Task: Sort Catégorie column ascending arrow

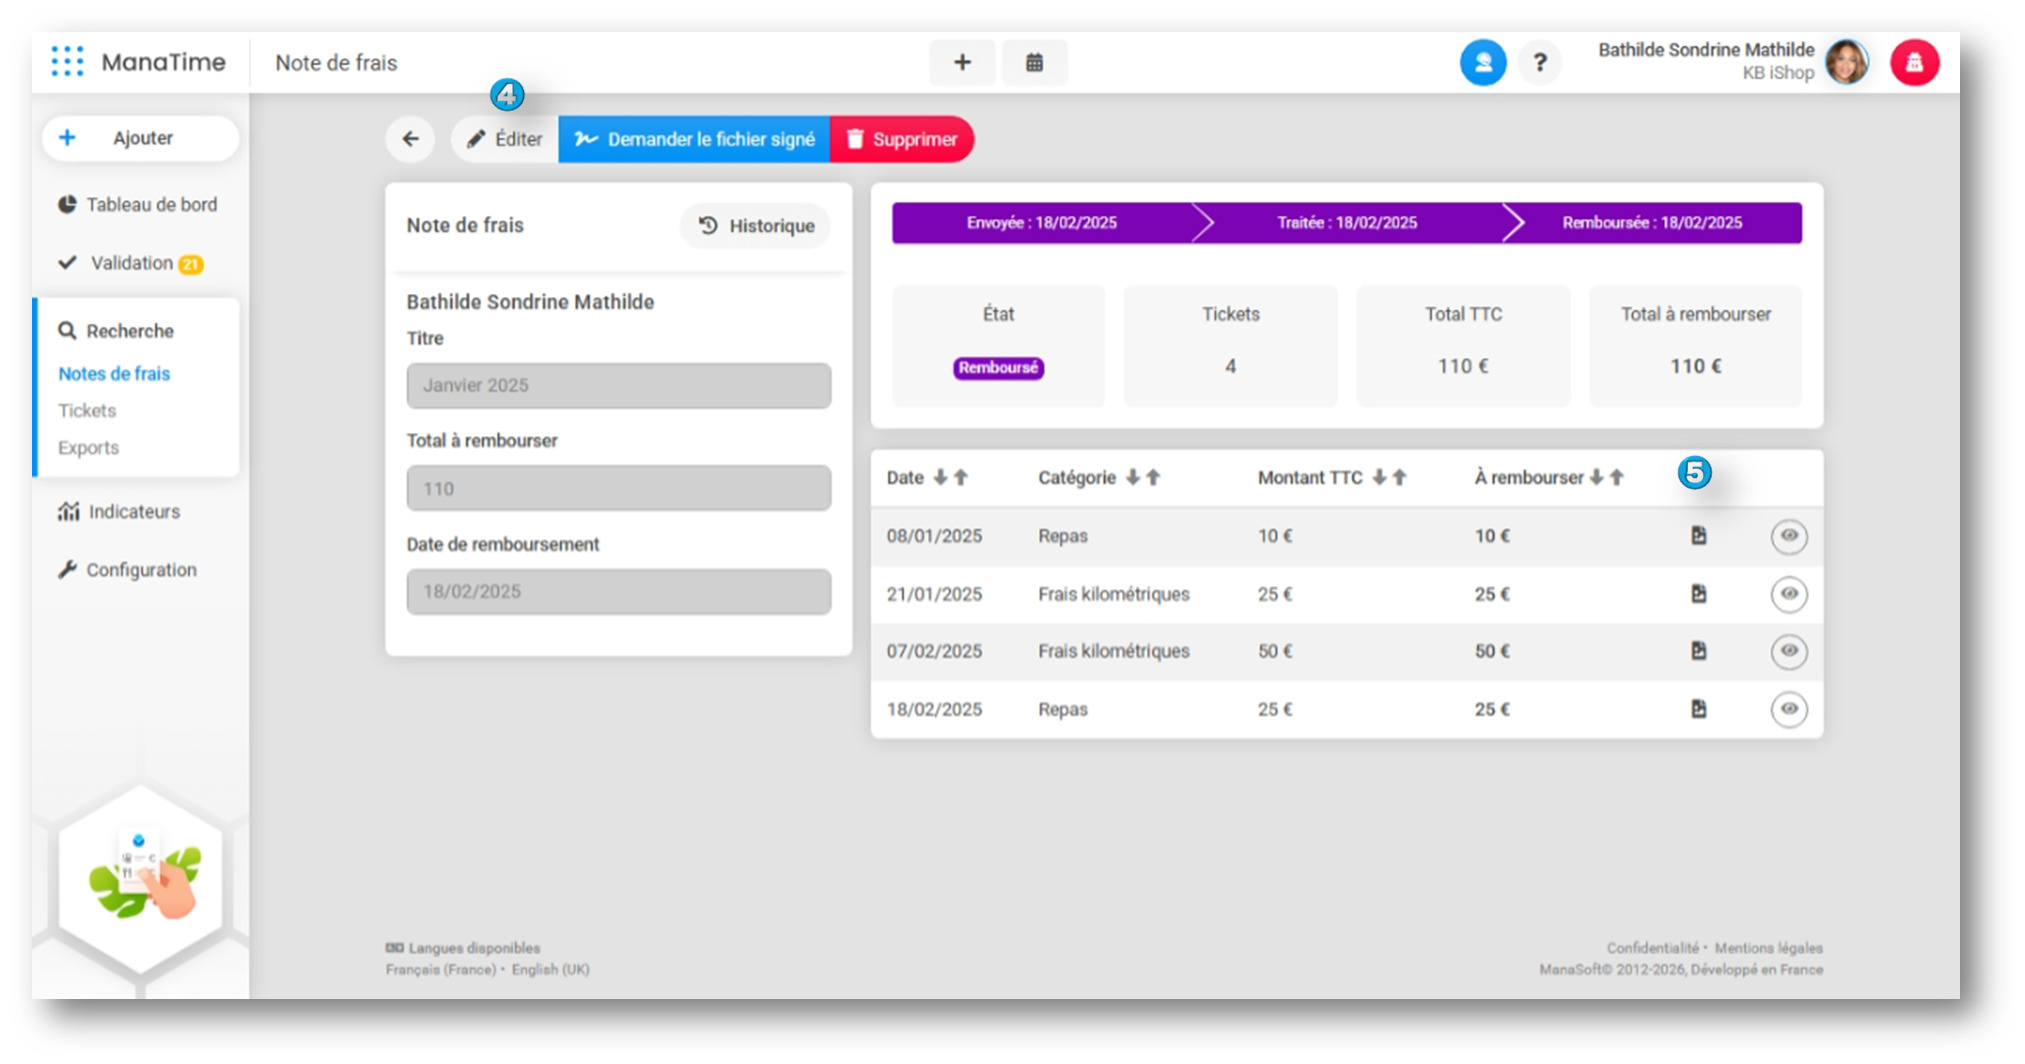Action: tap(1153, 478)
